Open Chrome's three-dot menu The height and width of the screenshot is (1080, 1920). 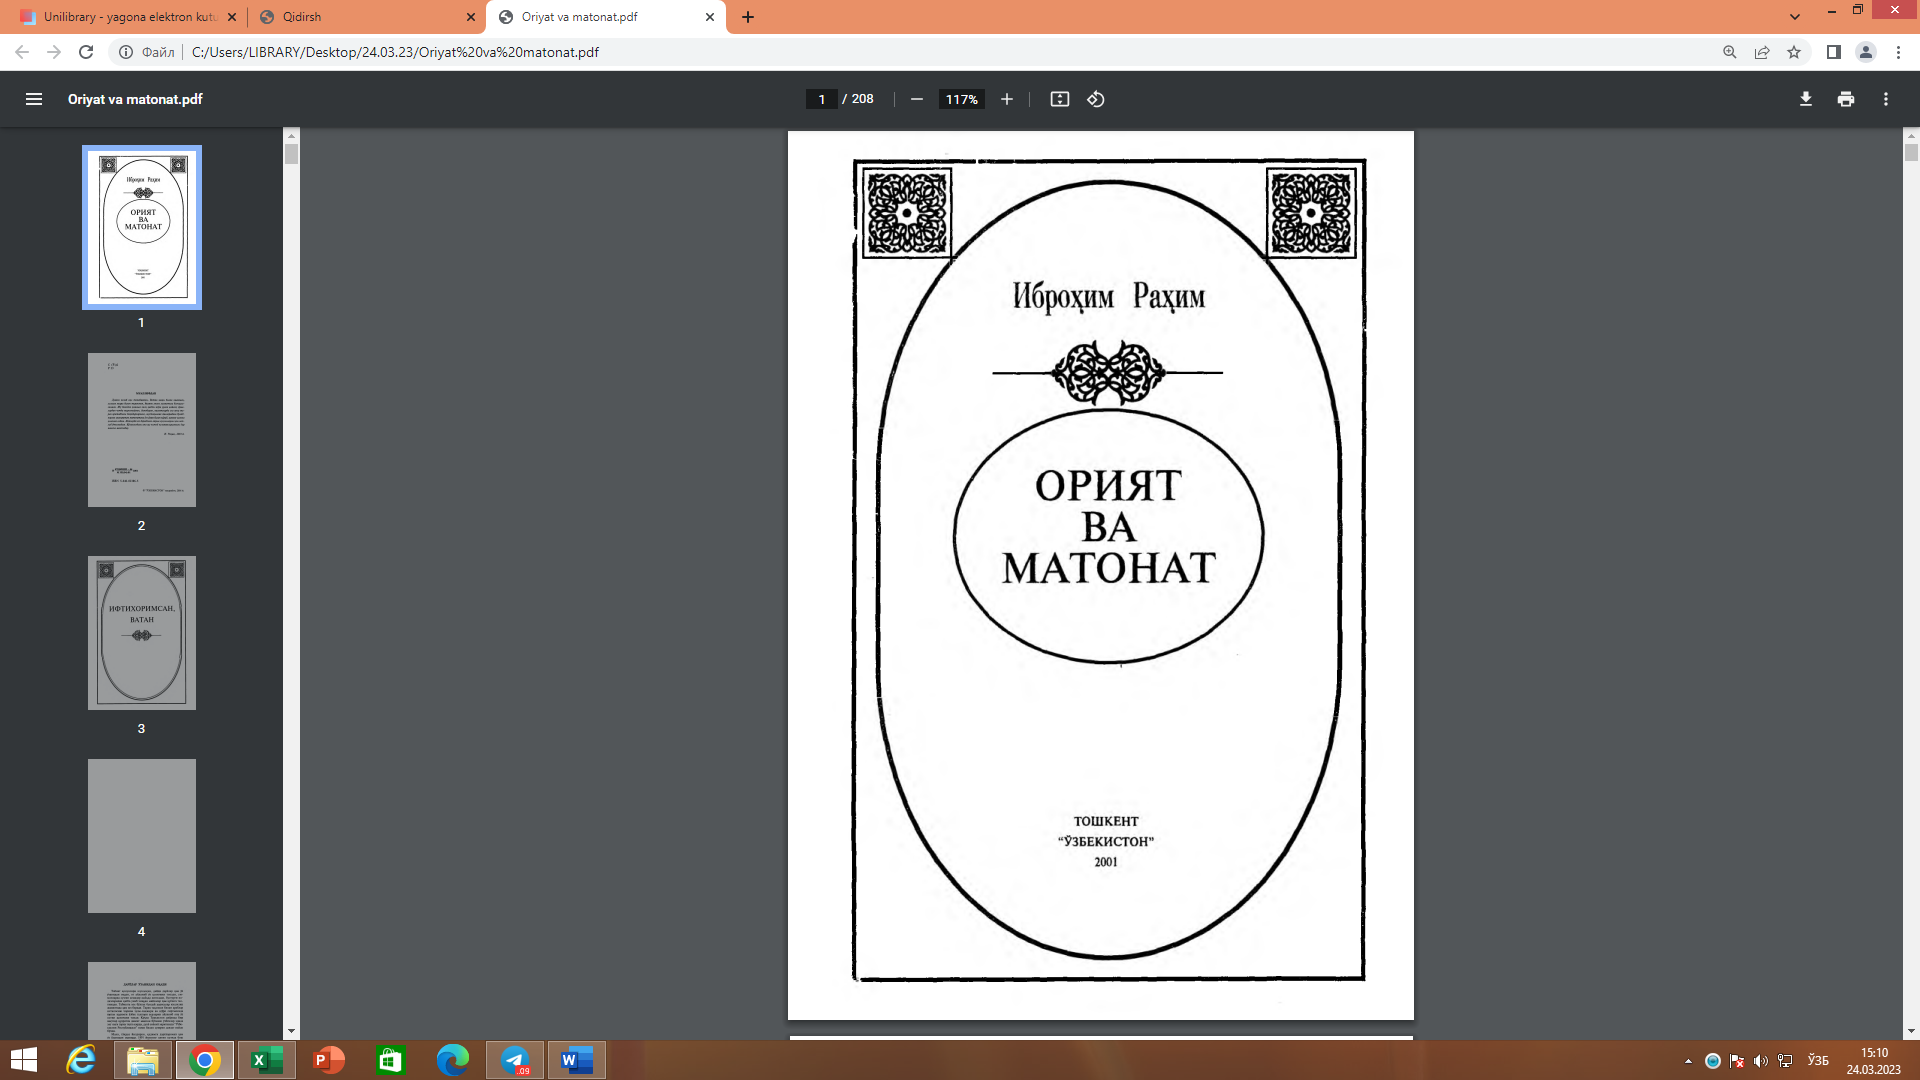(1898, 52)
